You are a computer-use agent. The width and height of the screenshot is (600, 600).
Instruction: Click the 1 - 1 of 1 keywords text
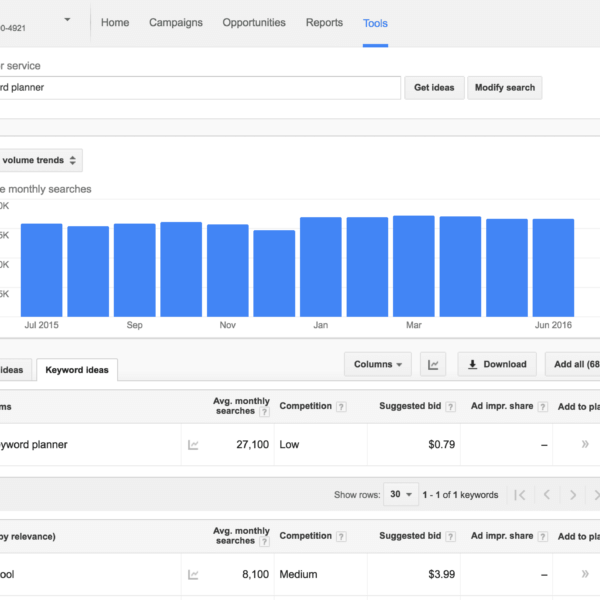[460, 495]
